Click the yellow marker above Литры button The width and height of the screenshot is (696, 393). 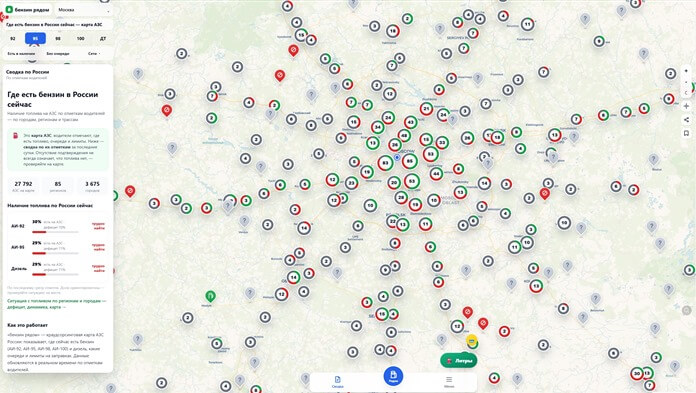point(471,341)
